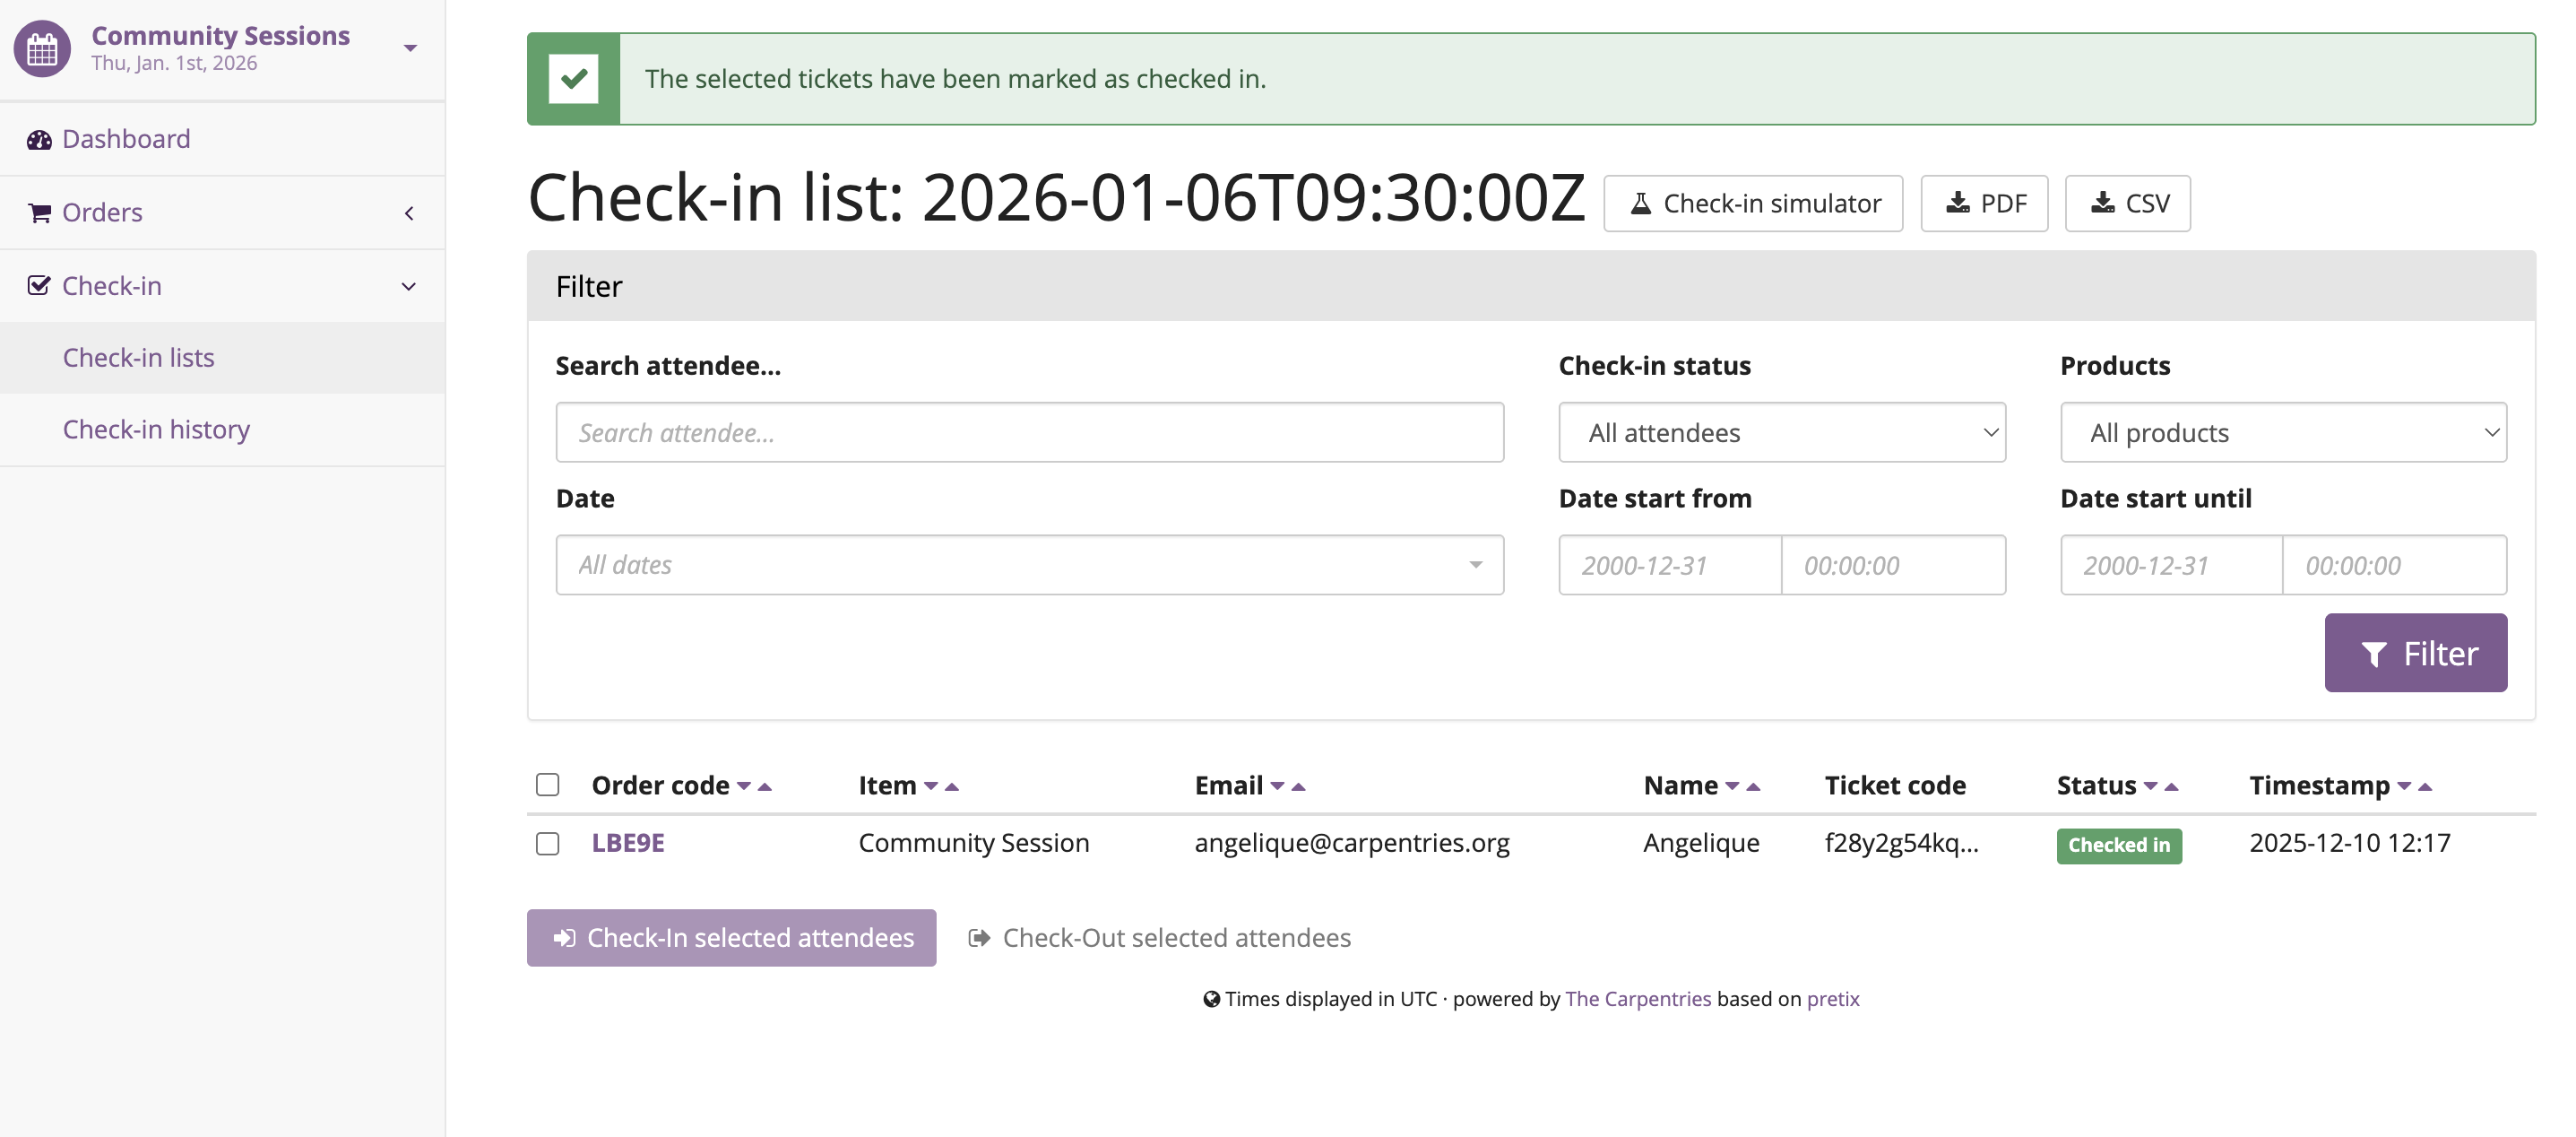
Task: Open the All products dropdown
Action: pyautogui.click(x=2284, y=432)
